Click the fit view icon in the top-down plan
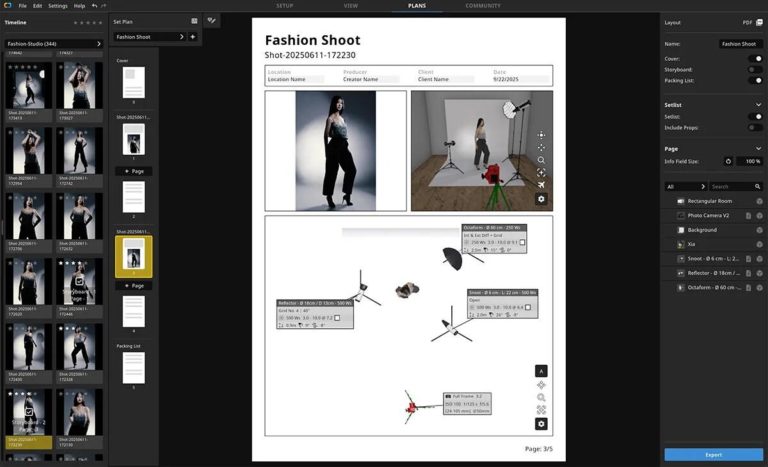768x467 pixels. 541,410
